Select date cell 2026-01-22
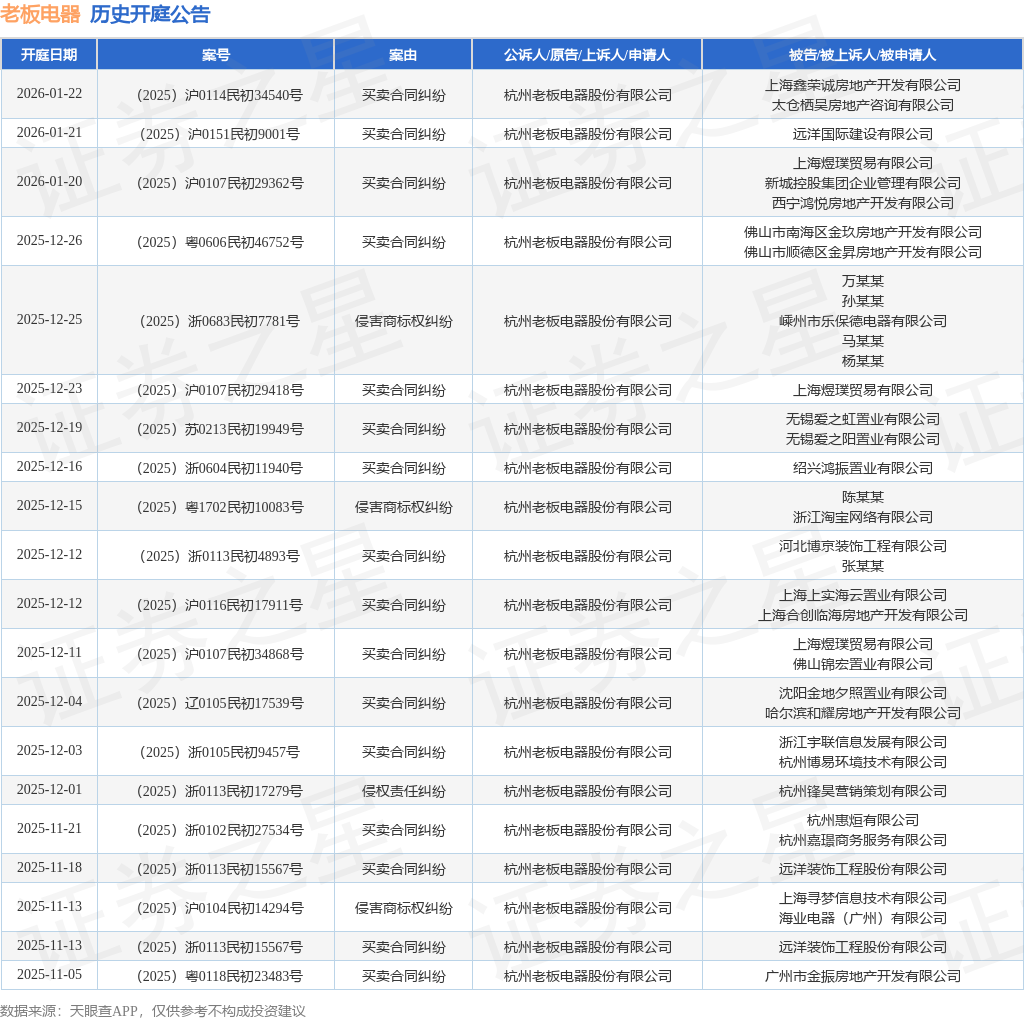This screenshot has height=1020, width=1024. 49,93
